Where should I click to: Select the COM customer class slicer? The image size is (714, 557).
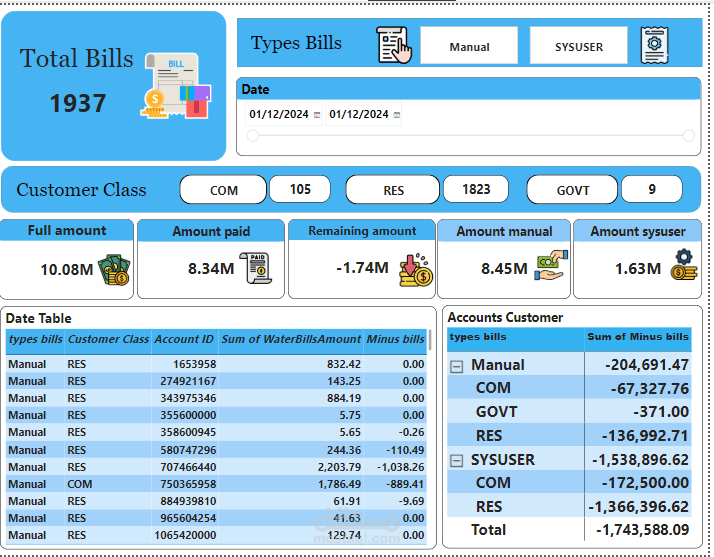click(223, 189)
